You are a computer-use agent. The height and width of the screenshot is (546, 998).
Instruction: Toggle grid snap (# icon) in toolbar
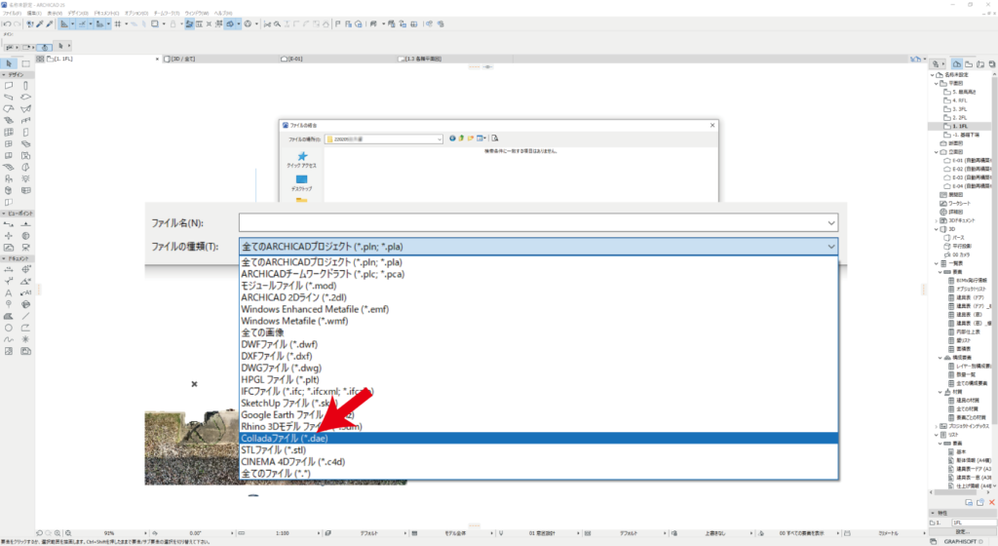(x=118, y=24)
